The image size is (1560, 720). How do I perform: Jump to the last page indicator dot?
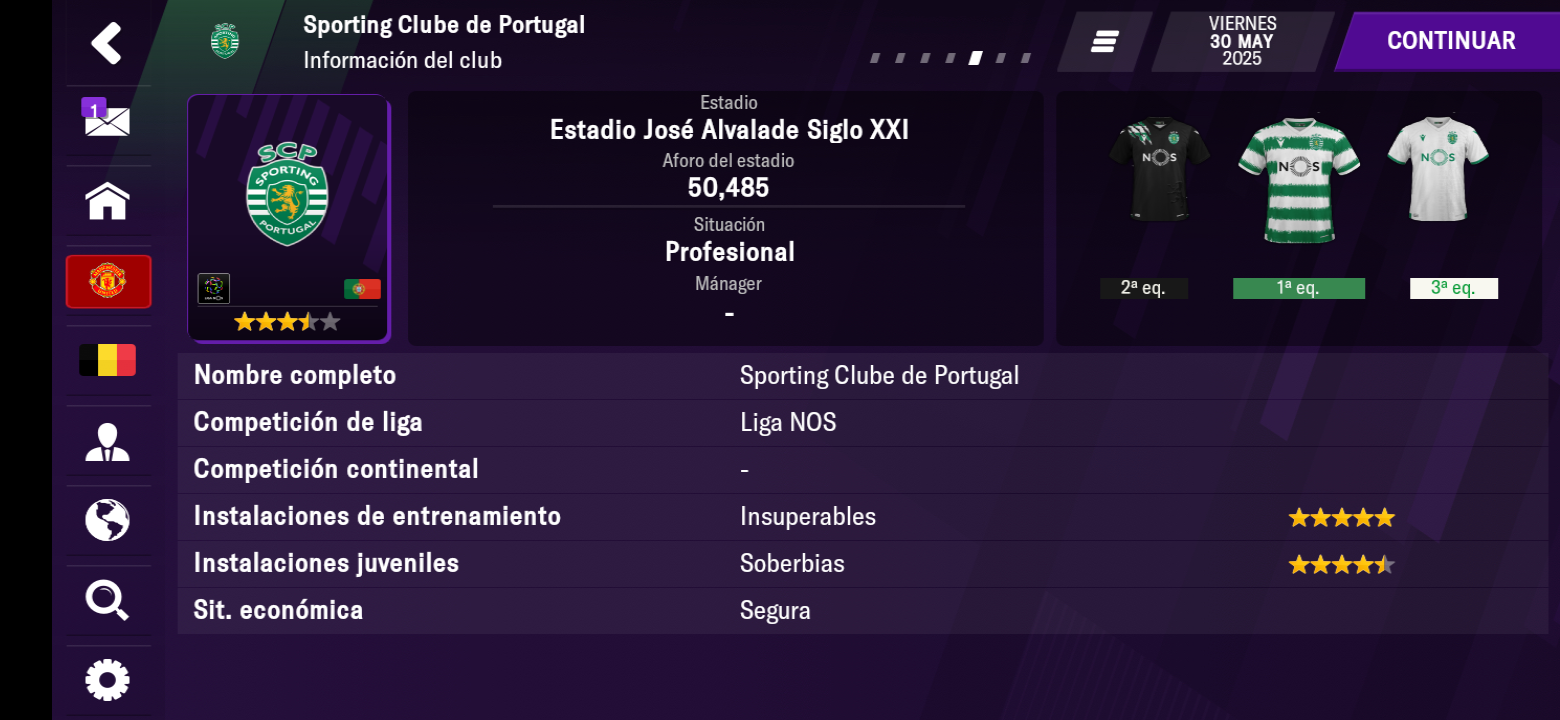tap(1026, 58)
